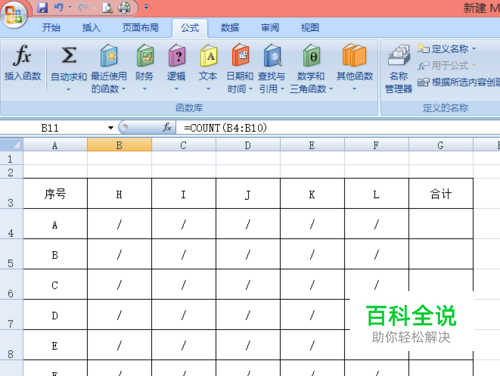The width and height of the screenshot is (500, 376).
Task: Select row 3 header
Action: (x=11, y=194)
